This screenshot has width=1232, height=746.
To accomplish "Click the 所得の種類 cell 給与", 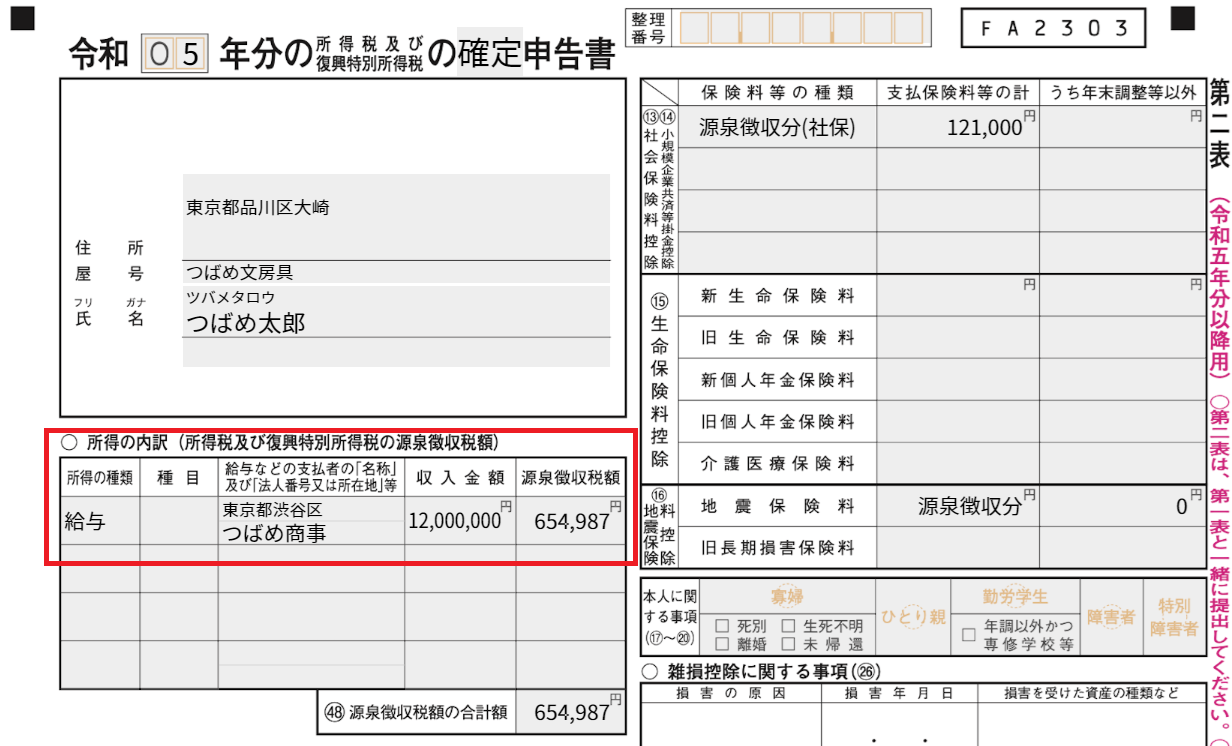I will [x=100, y=520].
